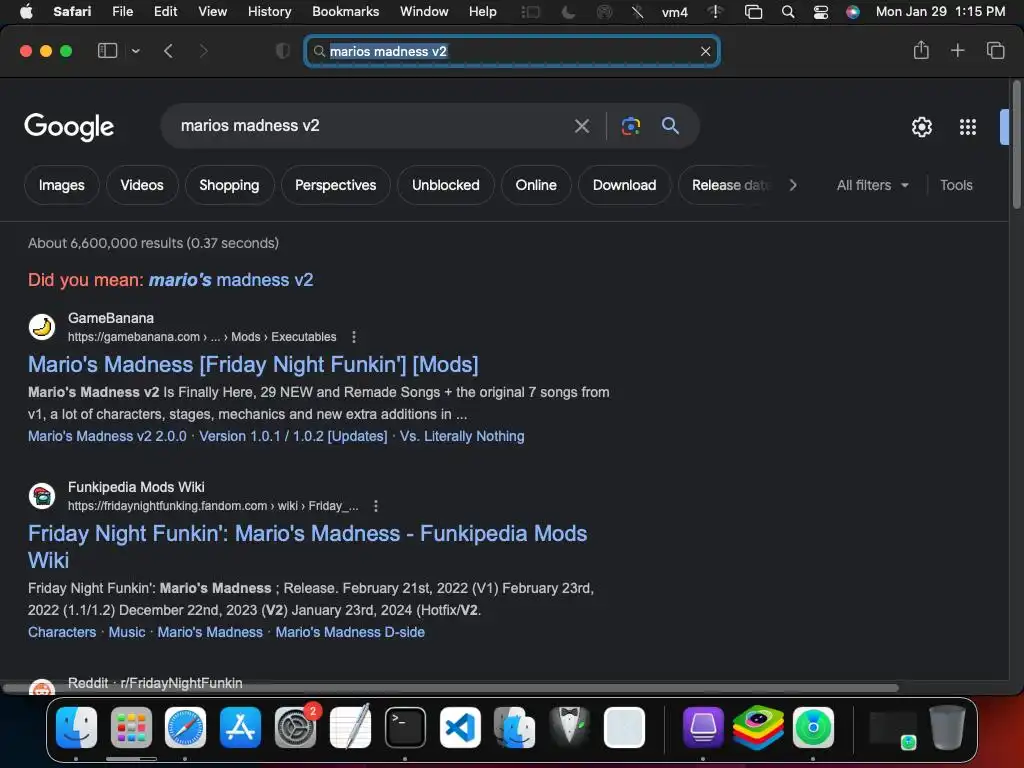Clear the Safari address bar text
This screenshot has height=768, width=1024.
pos(705,51)
